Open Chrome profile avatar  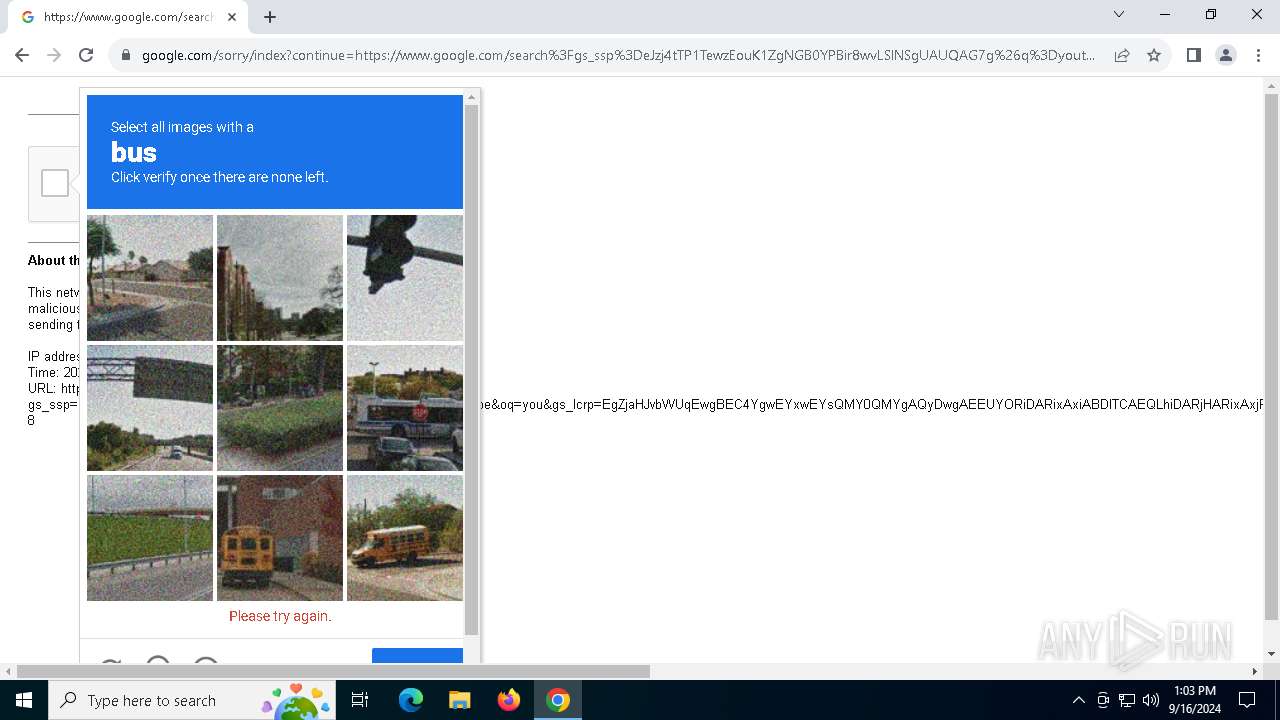(x=1225, y=55)
